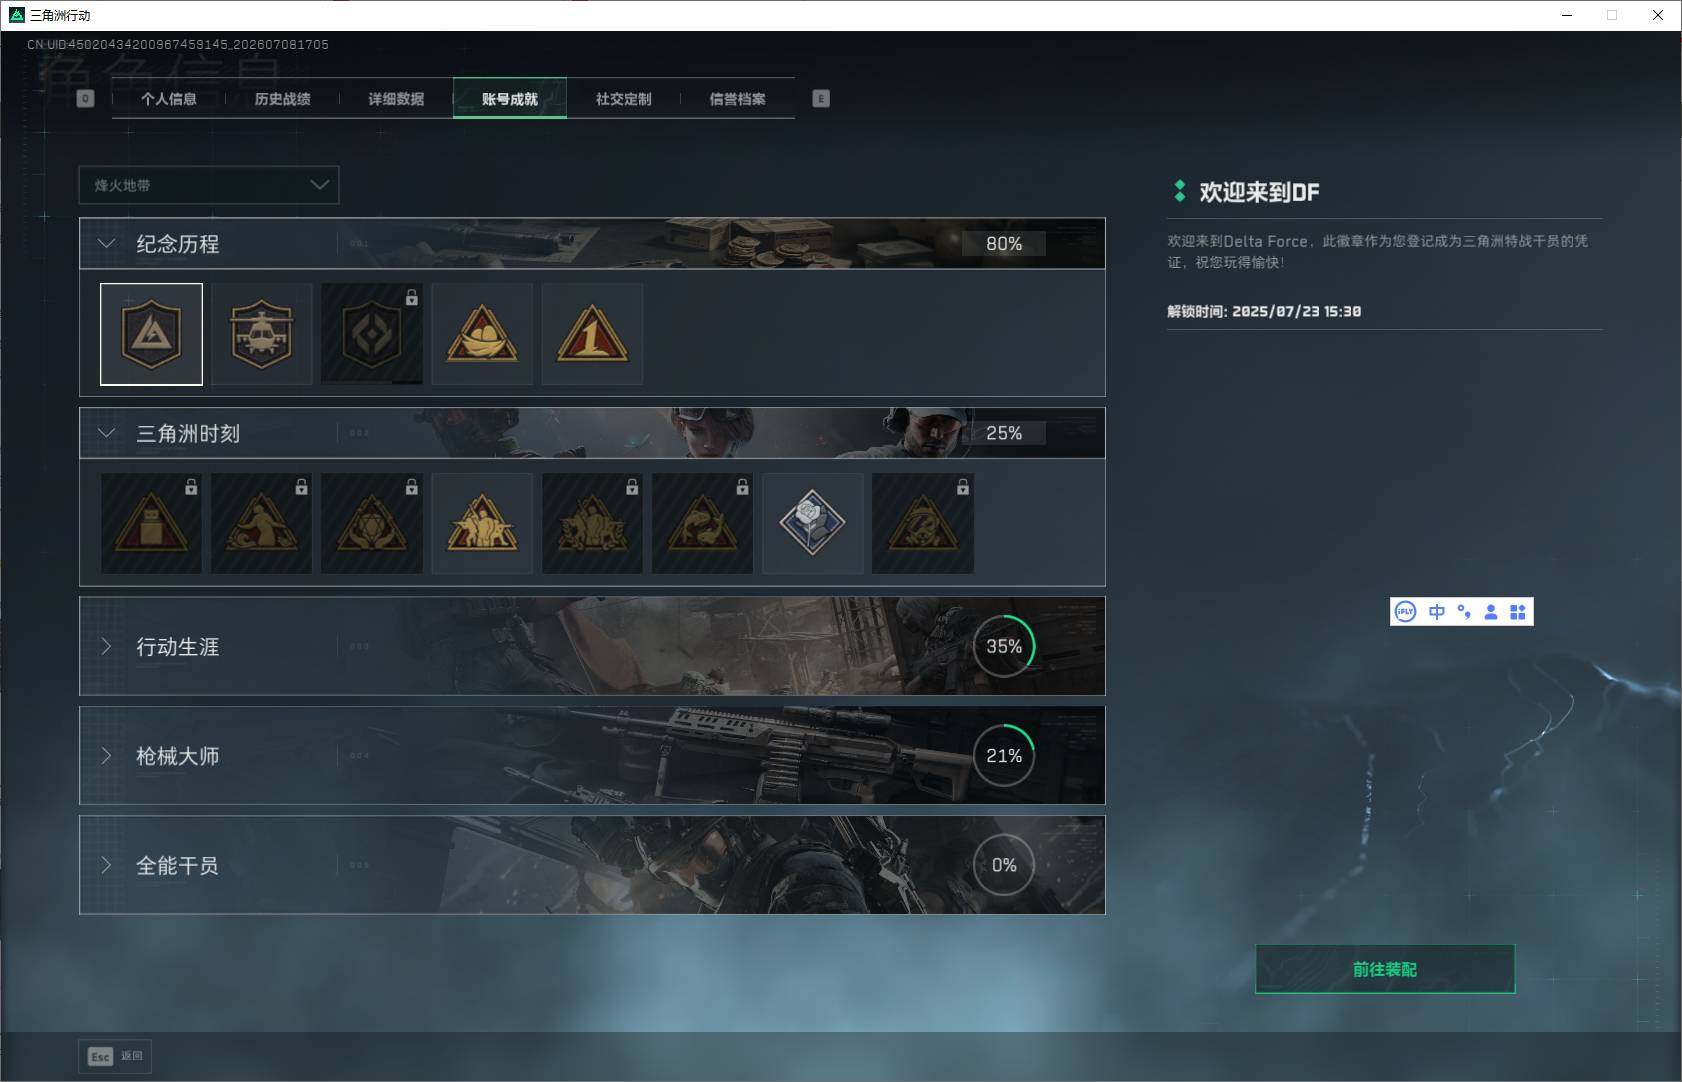The image size is (1682, 1082).
Task: Click the 25% completion label
Action: pyautogui.click(x=1004, y=433)
